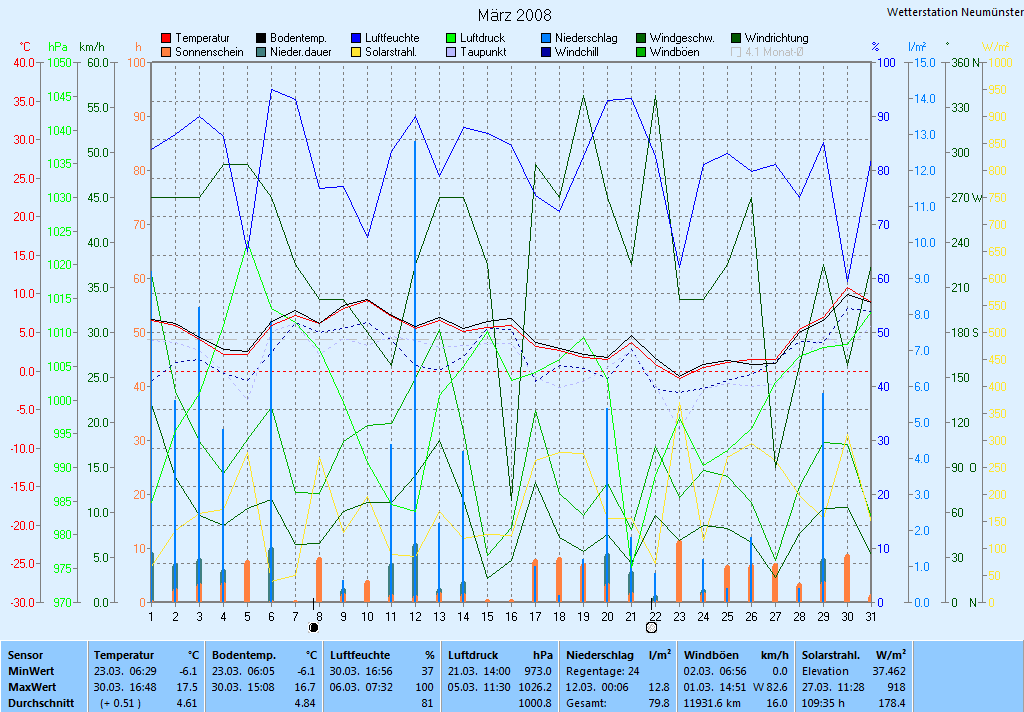Click the Windböen legend swatch
Image resolution: width=1024 pixels, height=712 pixels.
641,52
